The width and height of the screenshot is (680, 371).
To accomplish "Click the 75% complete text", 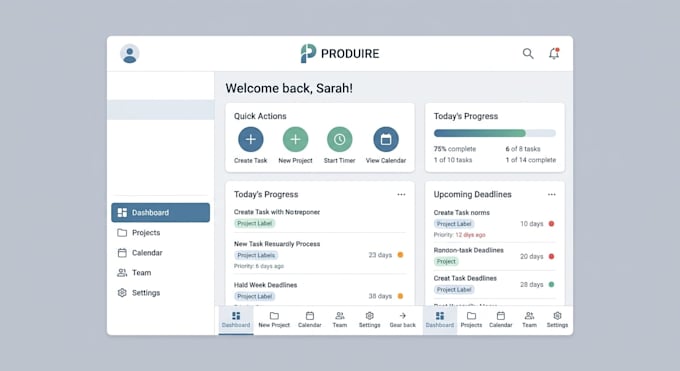I will (x=455, y=149).
